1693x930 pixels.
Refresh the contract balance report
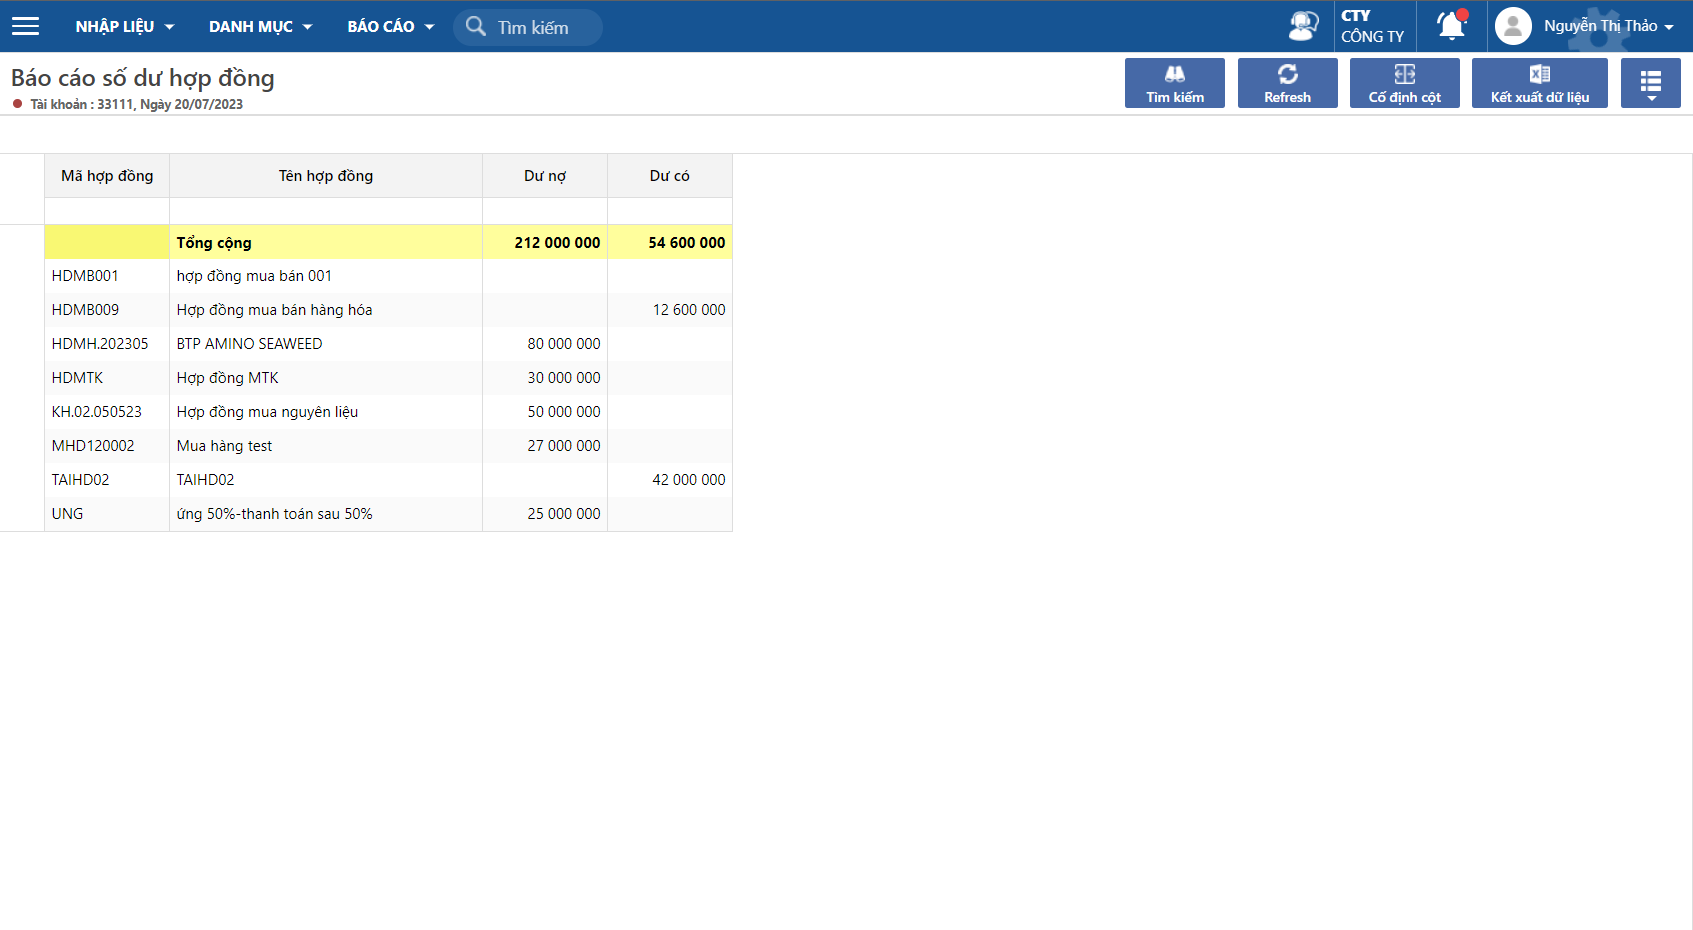1287,83
